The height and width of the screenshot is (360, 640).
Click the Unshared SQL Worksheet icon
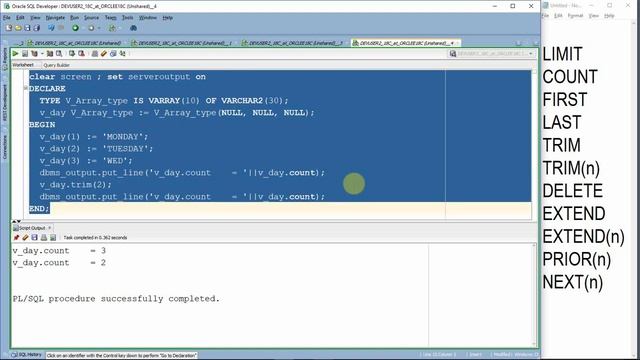click(x=95, y=53)
